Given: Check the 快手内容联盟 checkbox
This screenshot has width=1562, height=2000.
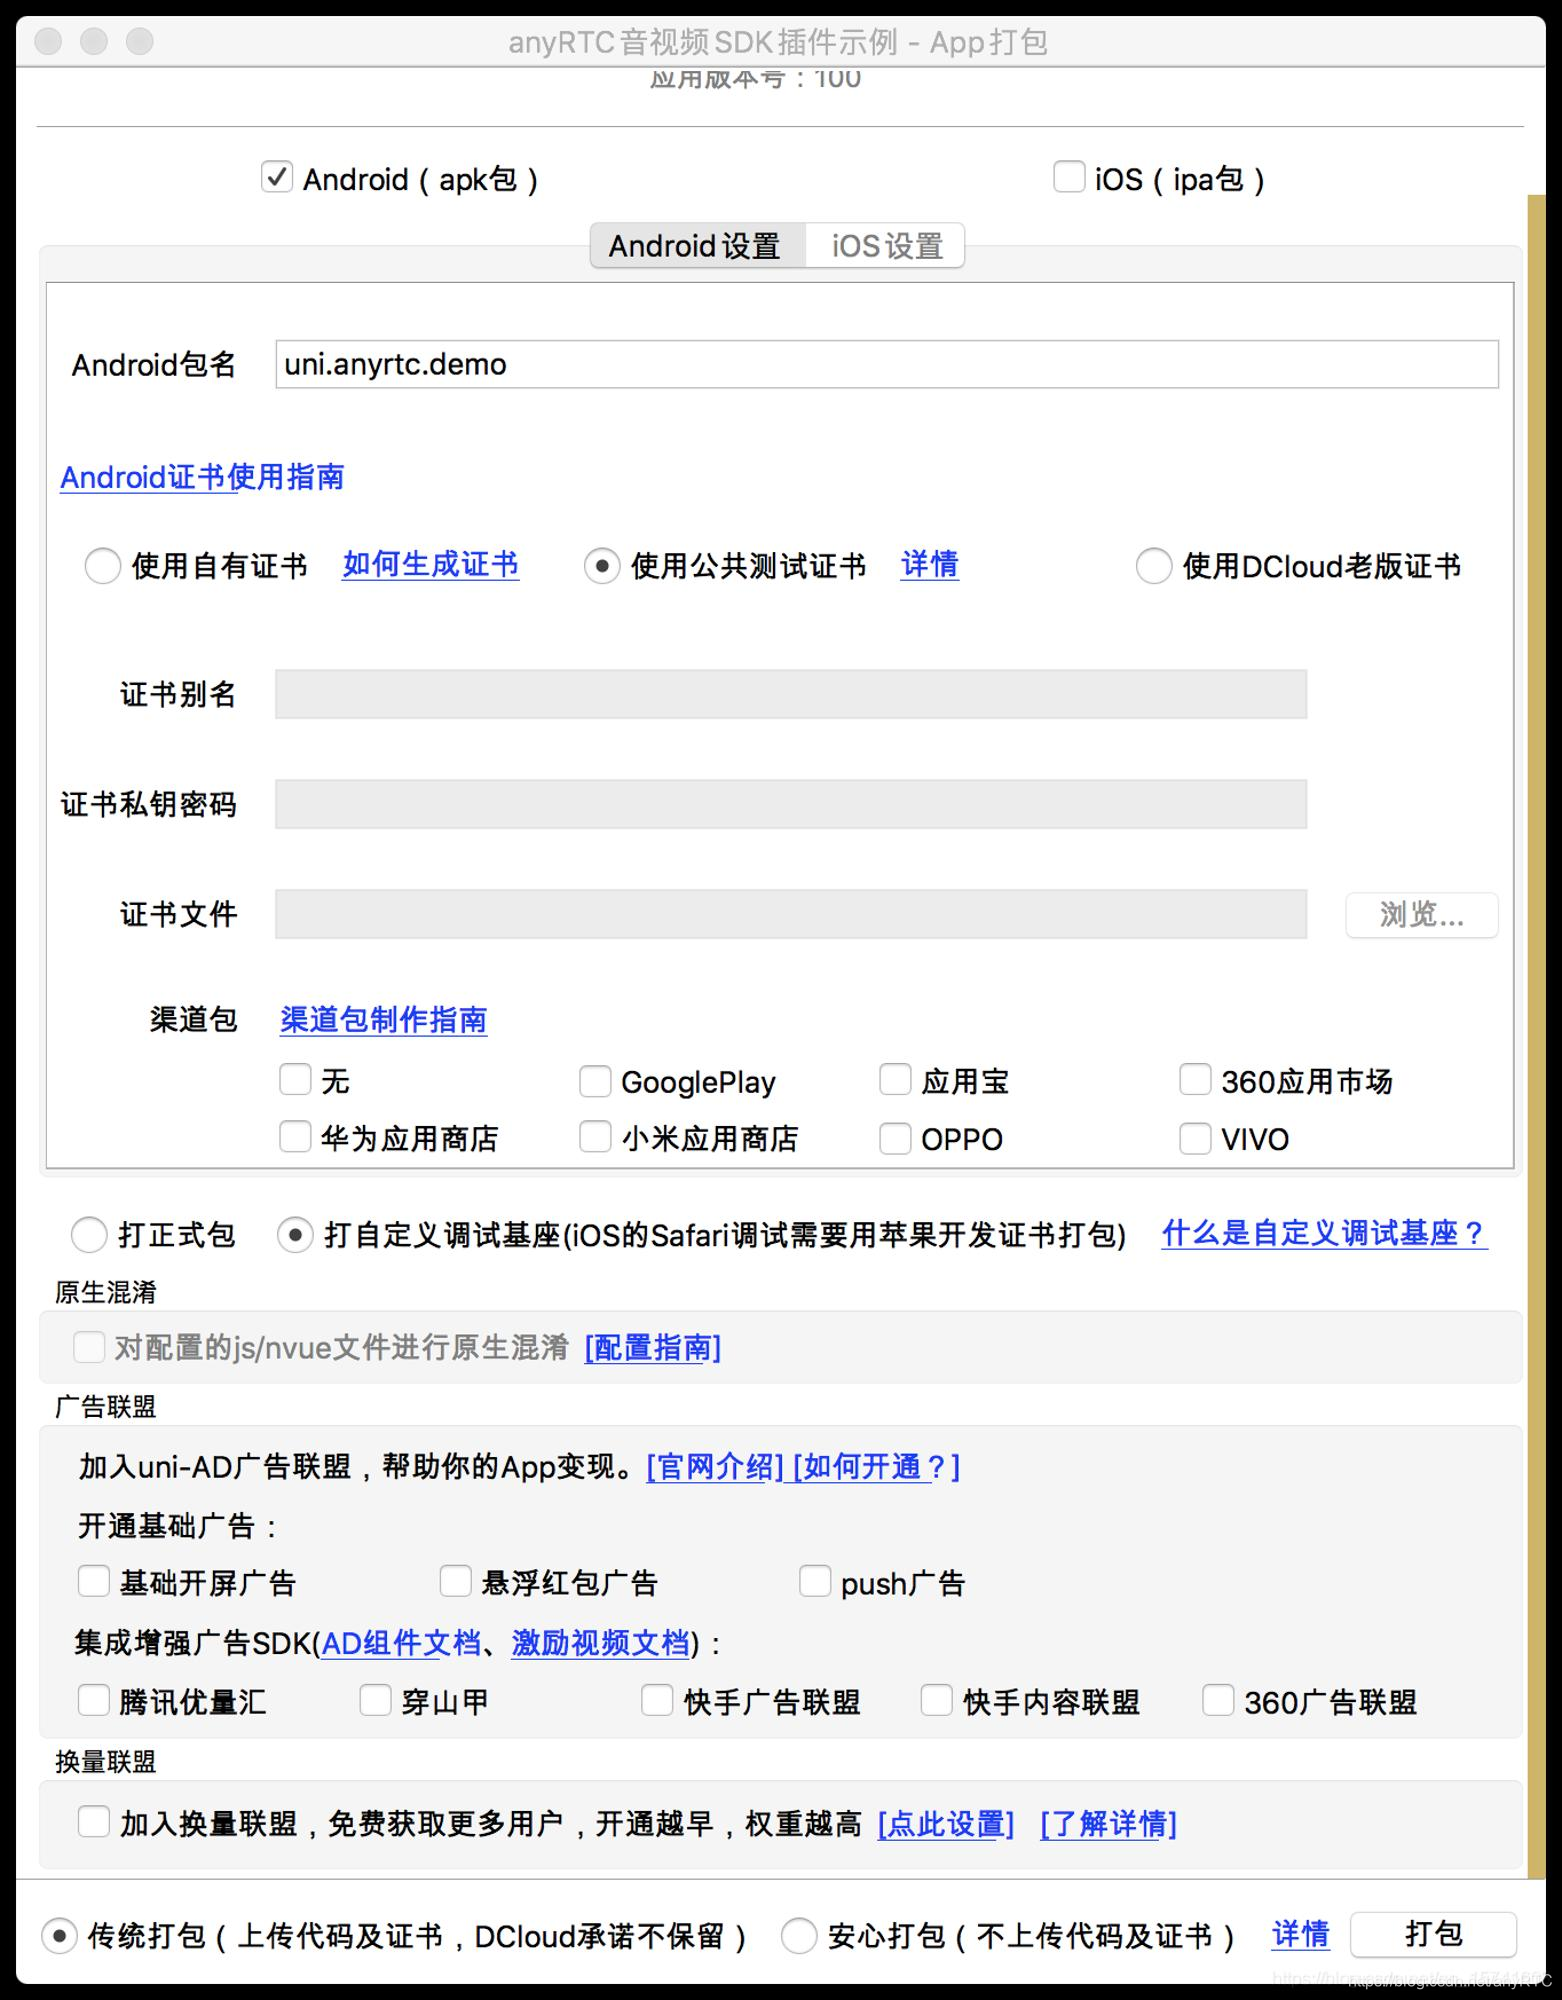Looking at the screenshot, I should click(936, 1700).
